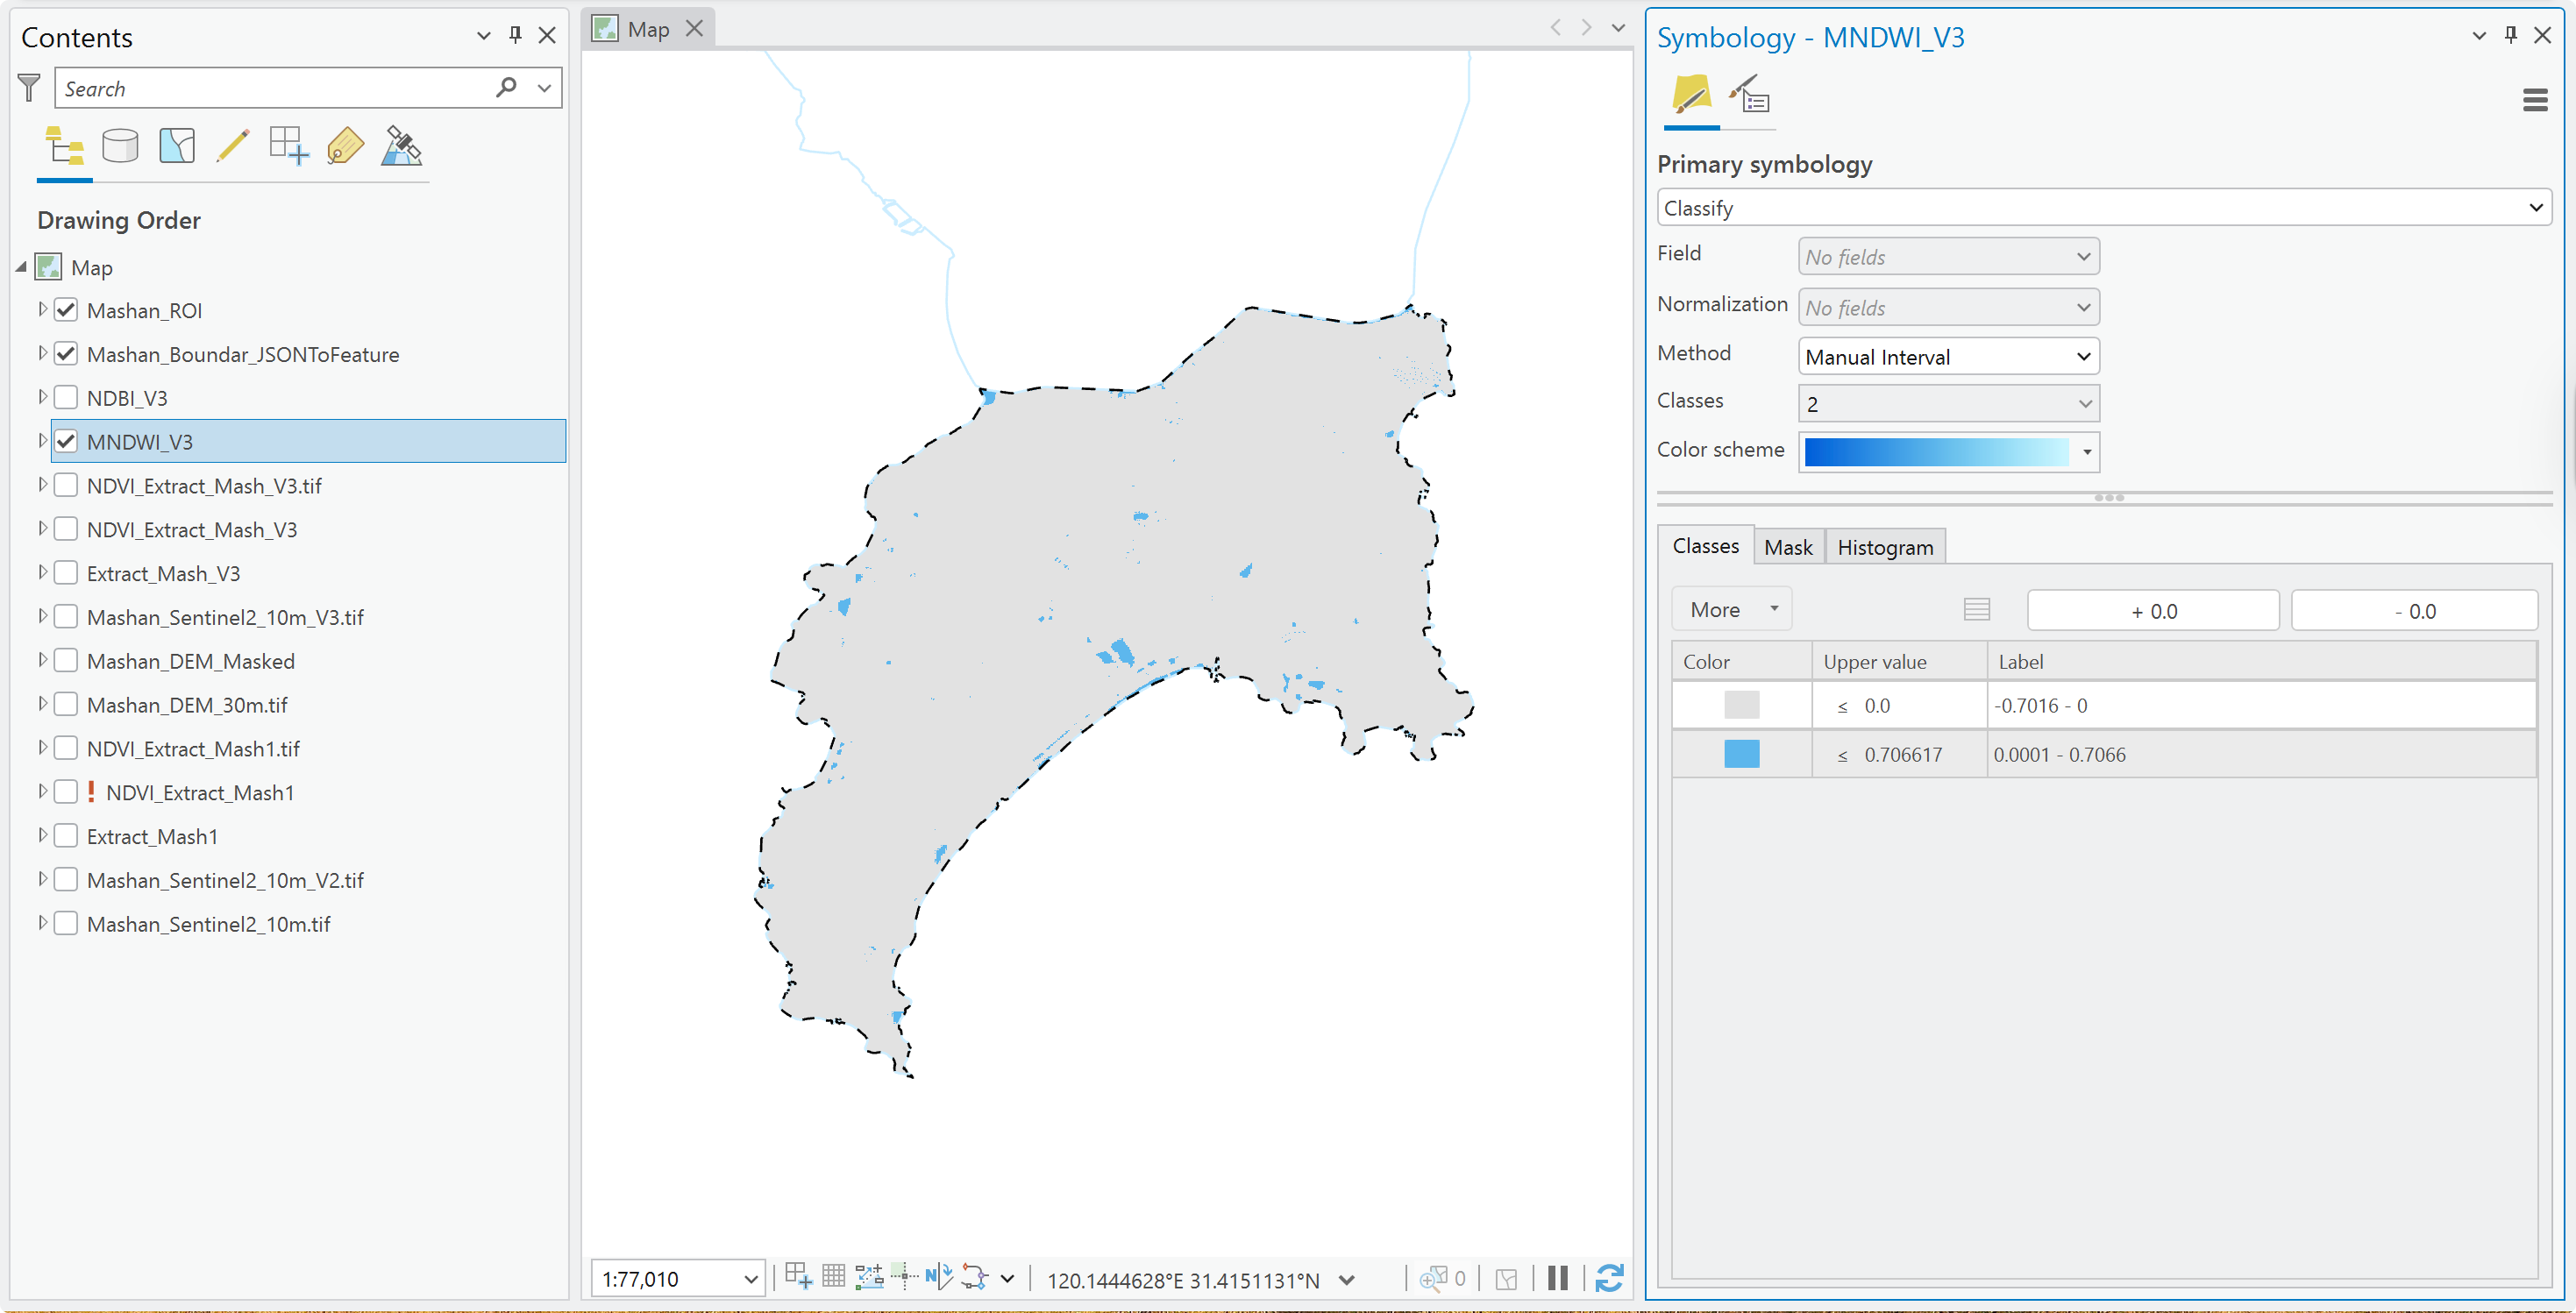Enable the NDBI_V3 layer checkbox
Screen dimensions: 2576x1313
pos(66,398)
